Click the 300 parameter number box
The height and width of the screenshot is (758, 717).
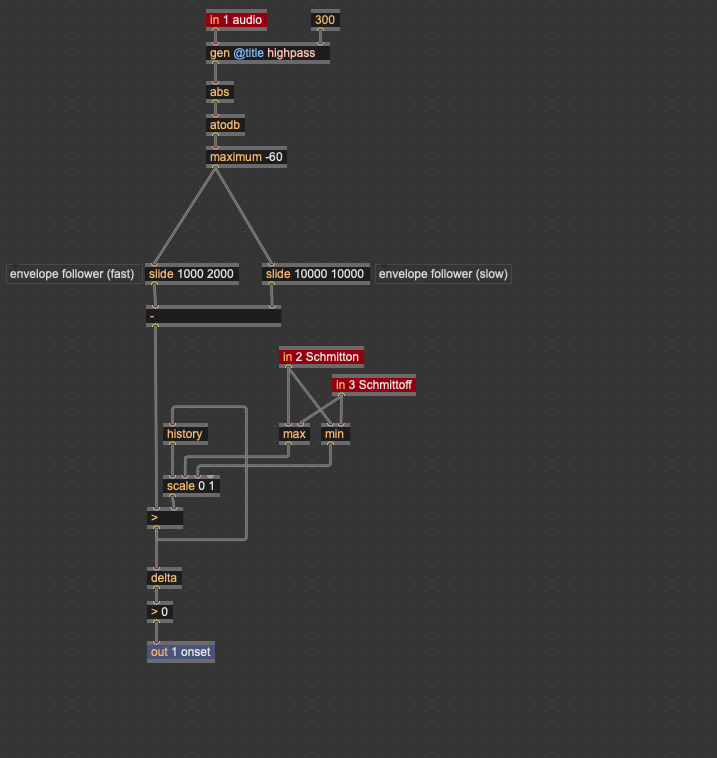(x=325, y=20)
